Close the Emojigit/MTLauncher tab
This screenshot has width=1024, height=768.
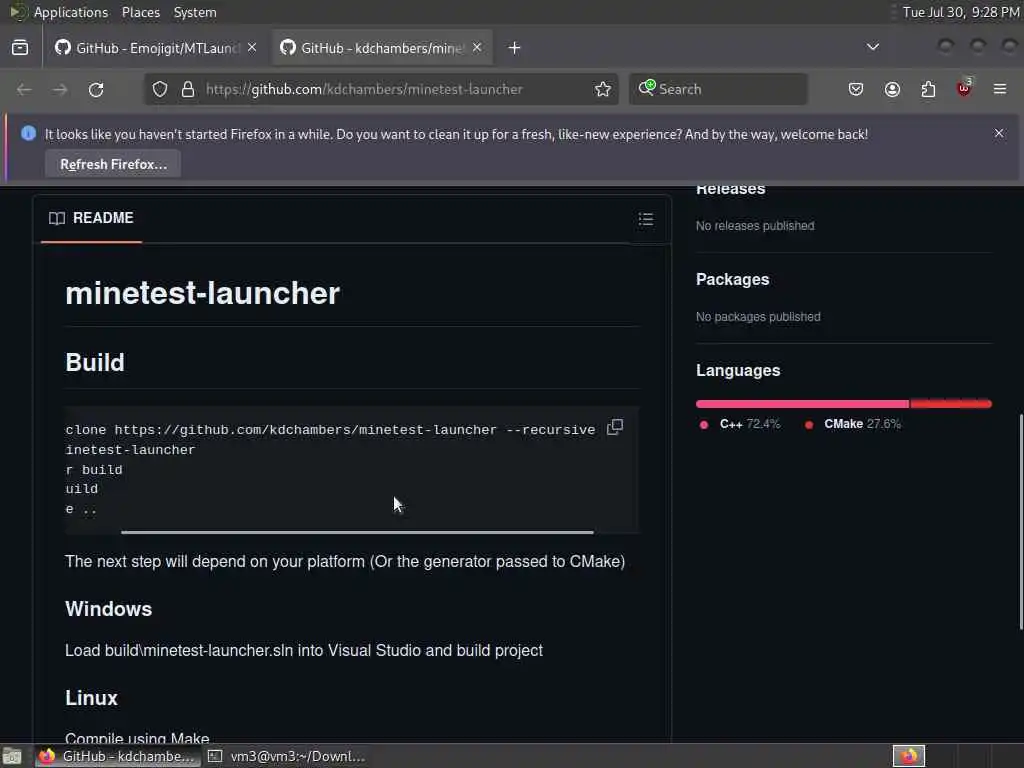(252, 48)
